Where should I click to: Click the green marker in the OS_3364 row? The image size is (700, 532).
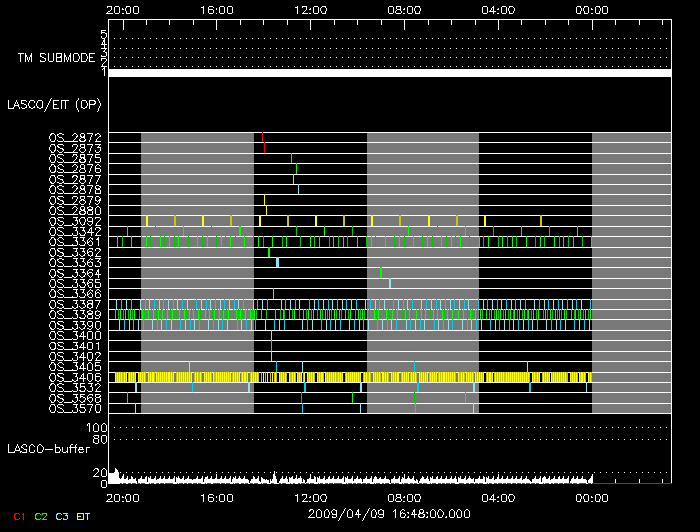tap(381, 272)
